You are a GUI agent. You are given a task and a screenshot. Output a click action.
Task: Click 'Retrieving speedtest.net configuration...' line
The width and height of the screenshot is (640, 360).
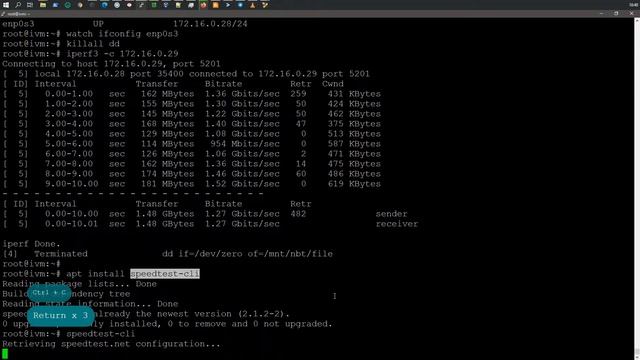pos(111,344)
